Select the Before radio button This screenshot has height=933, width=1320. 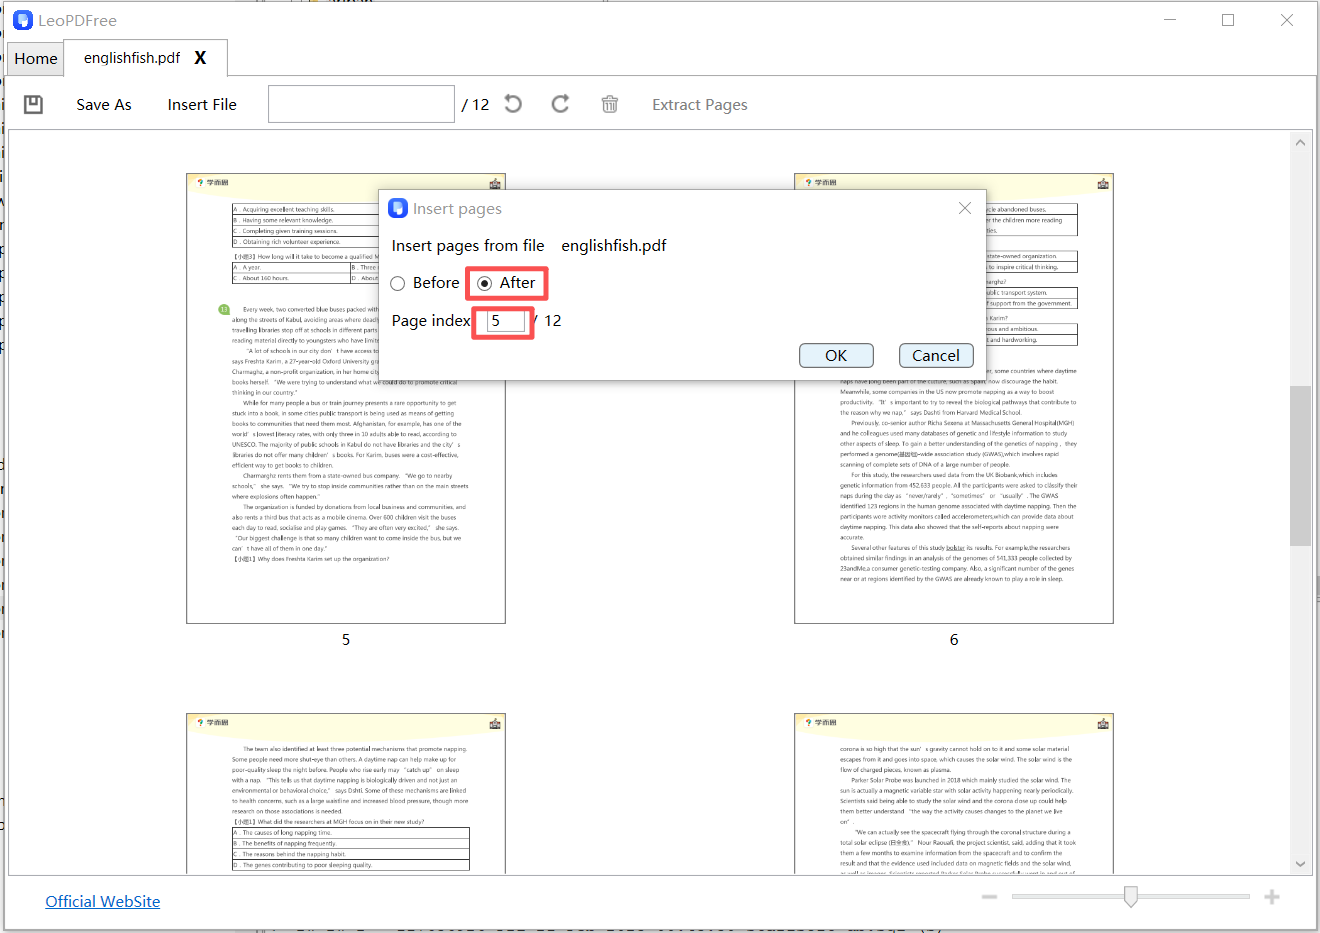(397, 283)
